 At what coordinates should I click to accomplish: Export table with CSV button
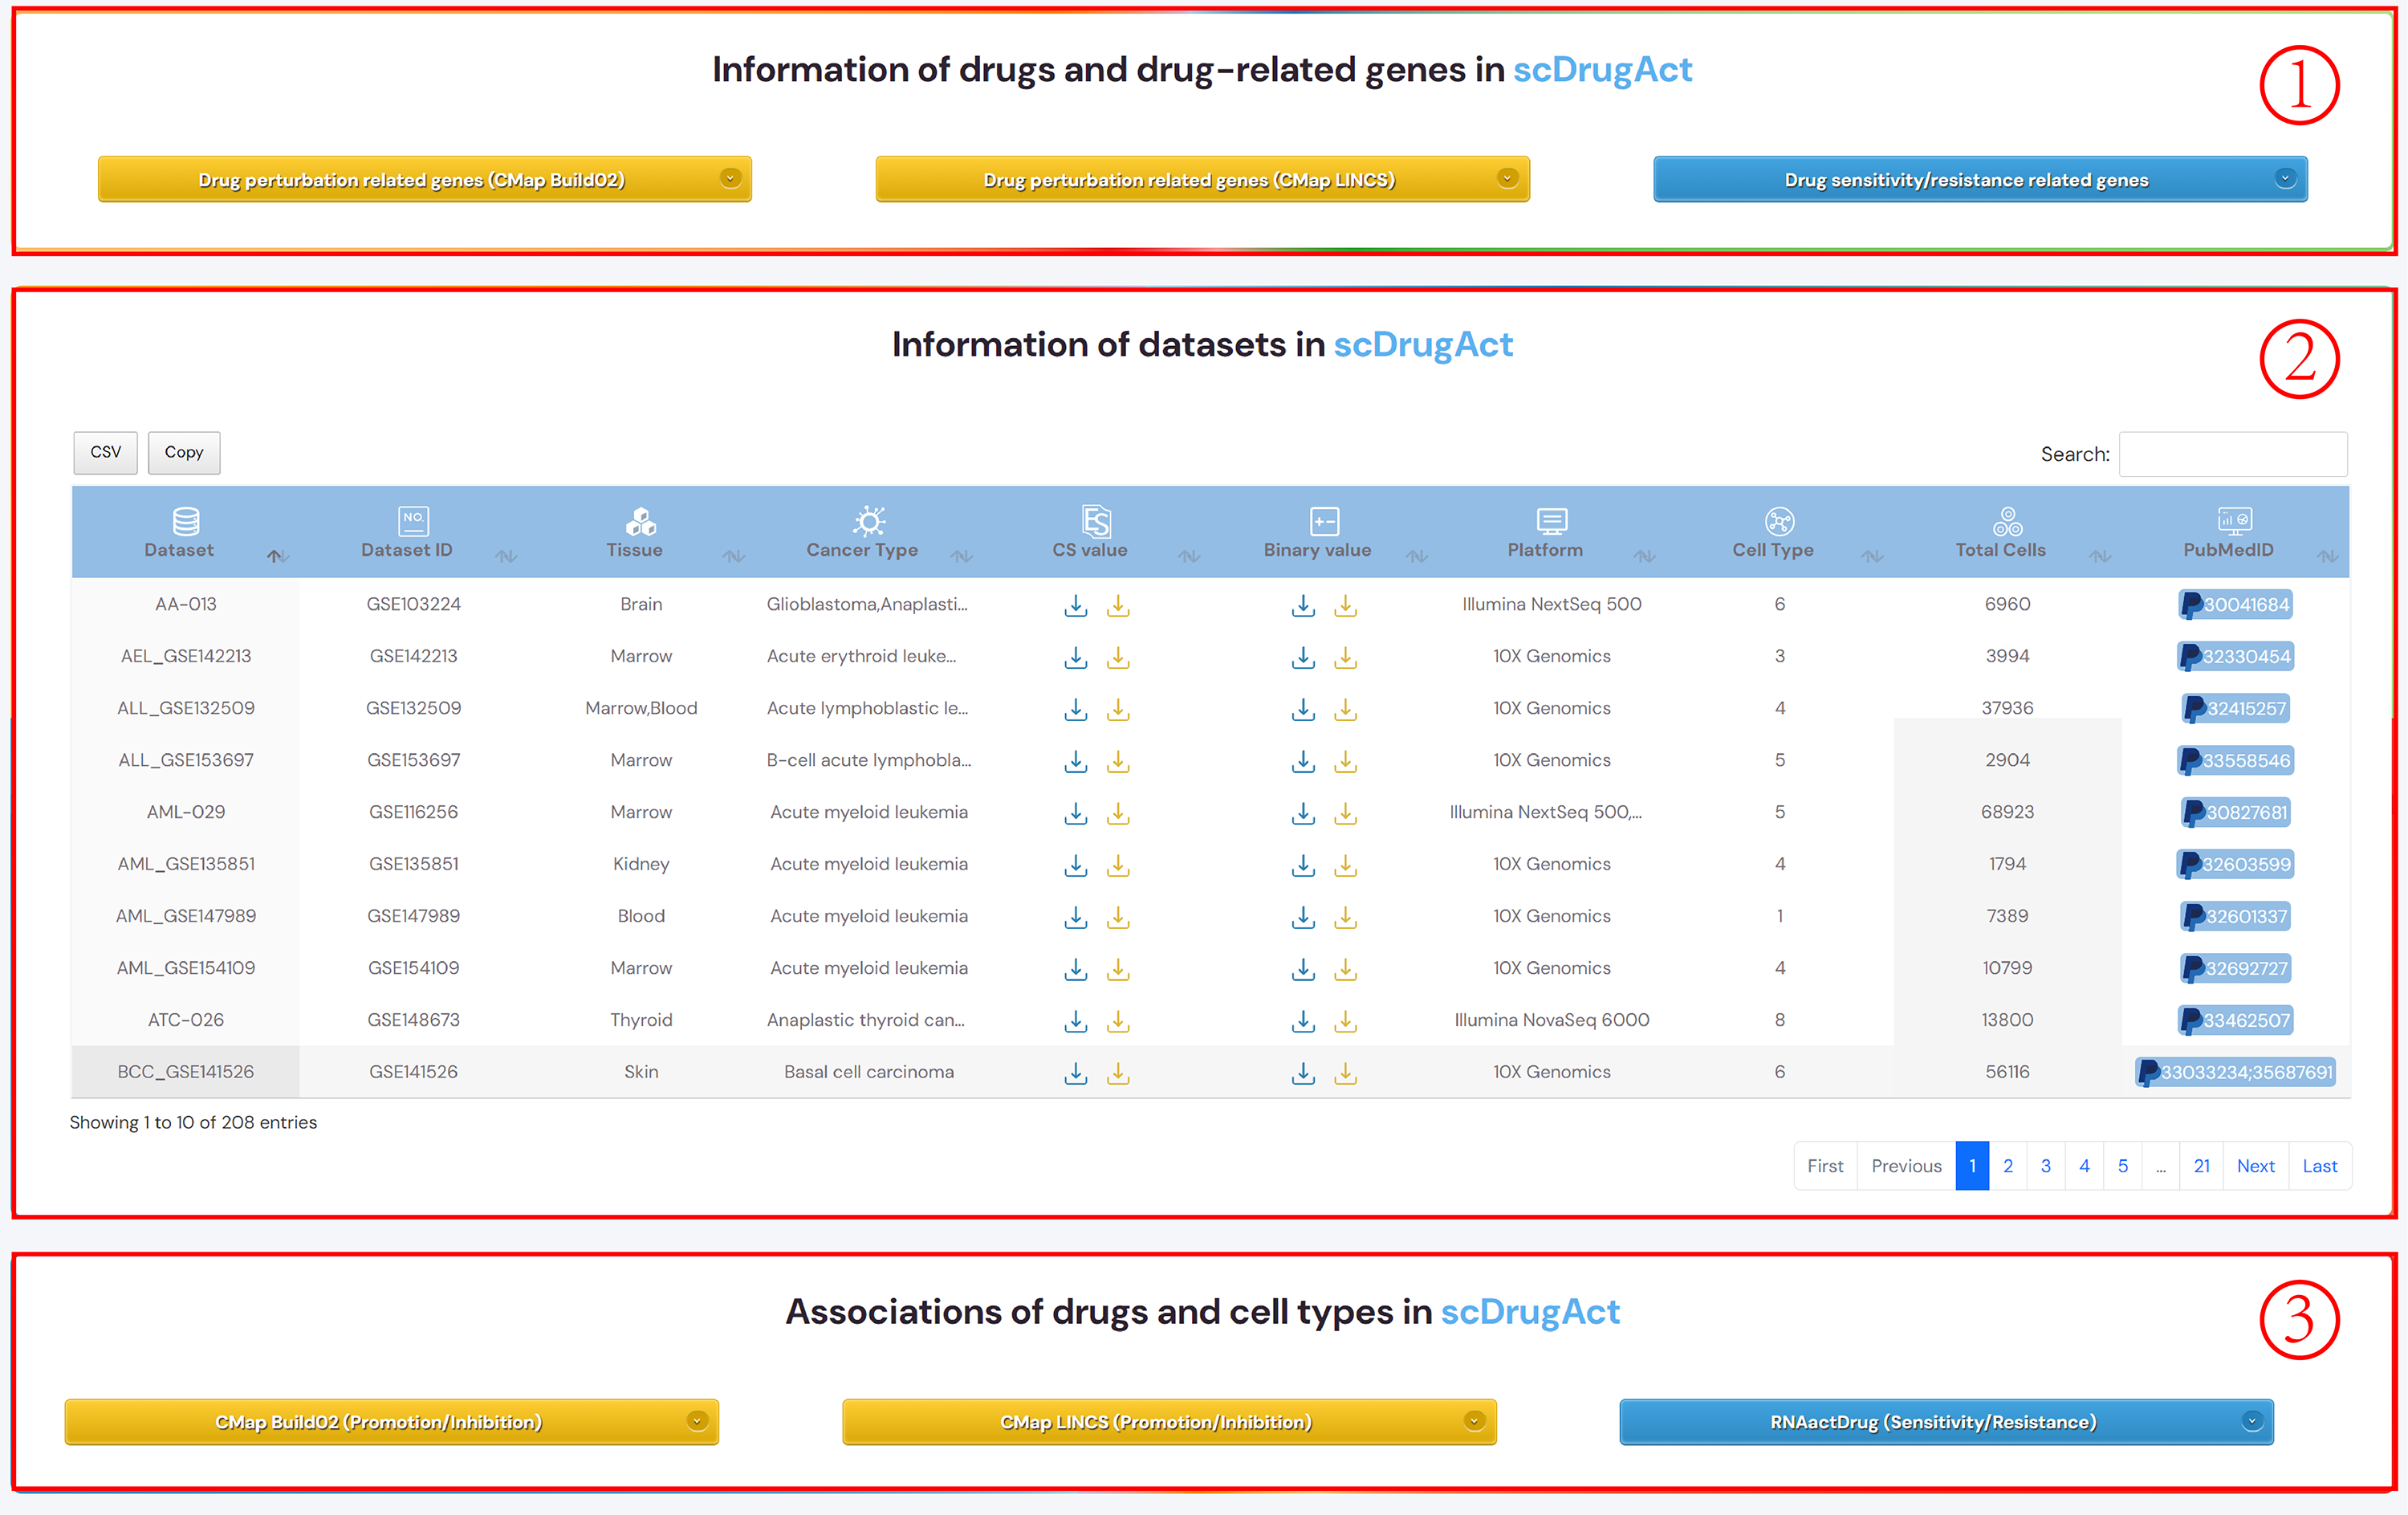(x=105, y=452)
